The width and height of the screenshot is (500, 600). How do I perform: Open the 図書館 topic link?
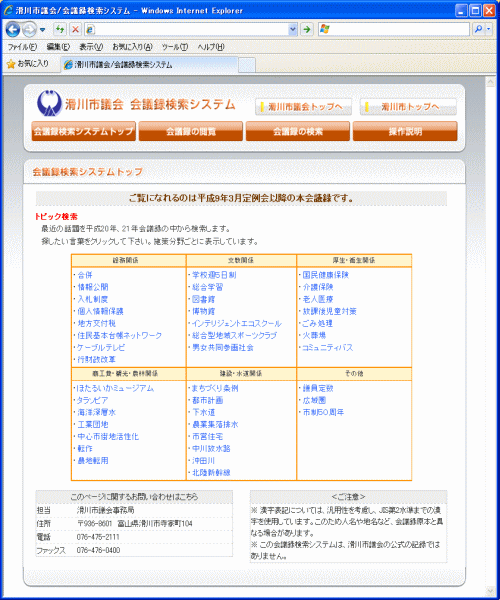tap(204, 299)
